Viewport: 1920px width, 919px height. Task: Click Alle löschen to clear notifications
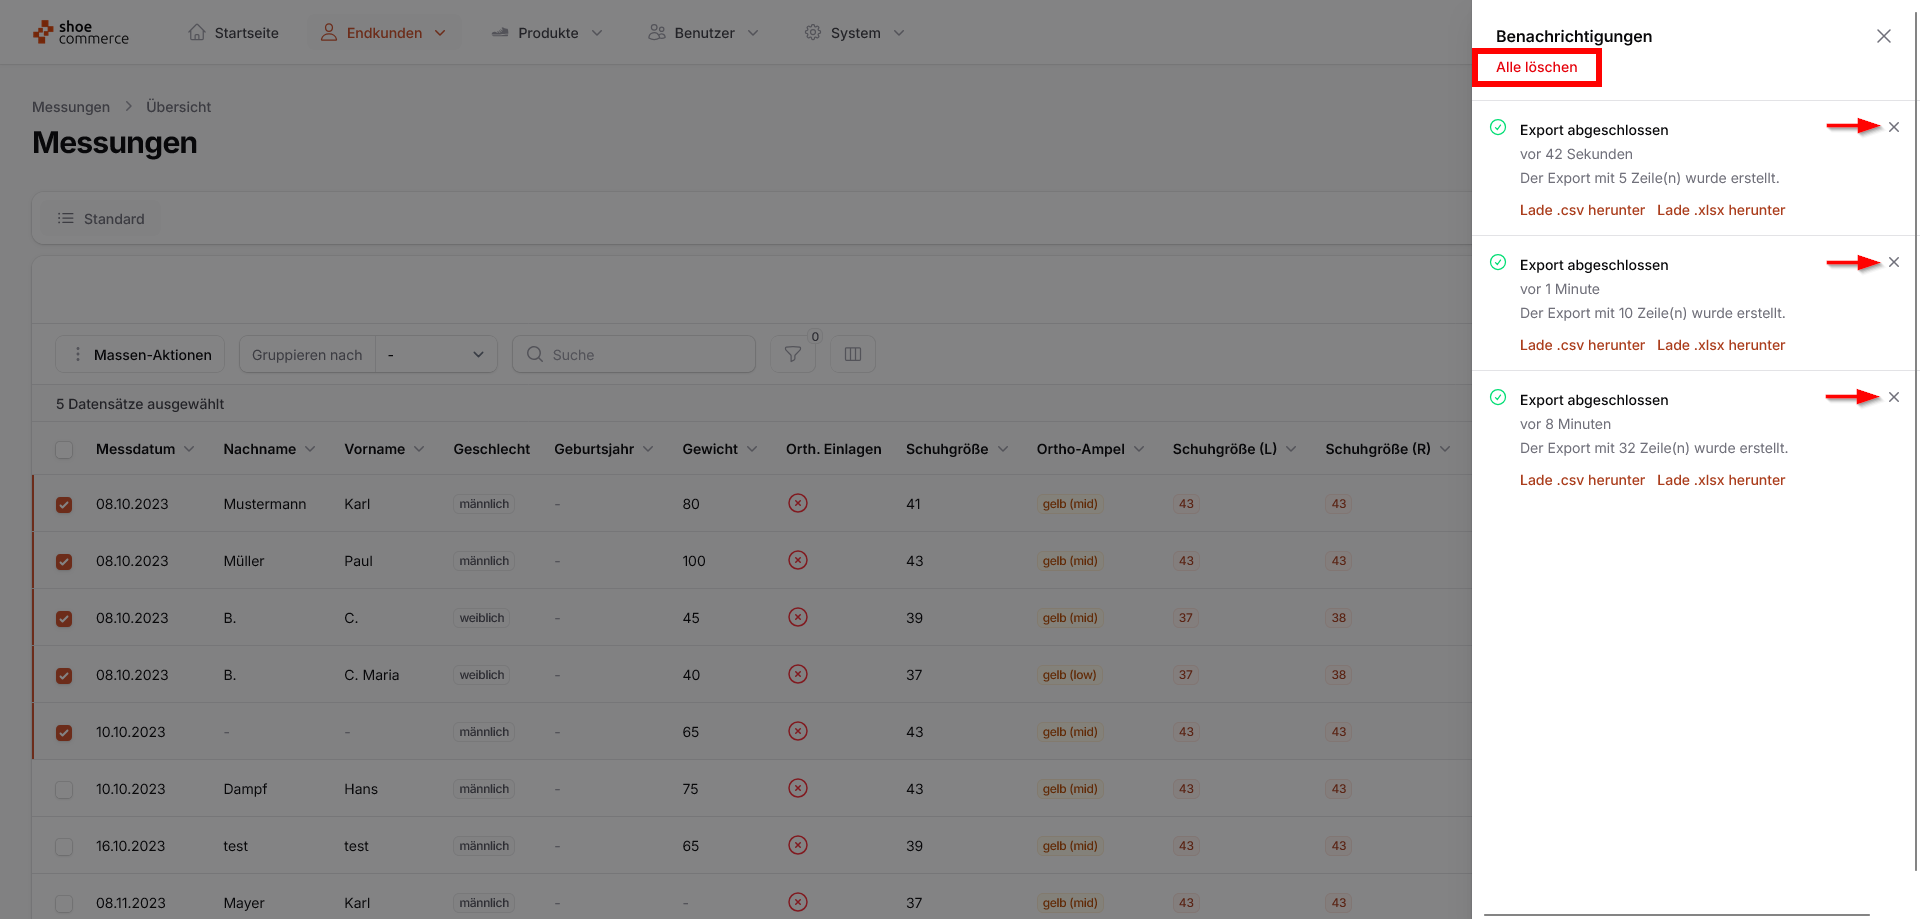coord(1536,67)
